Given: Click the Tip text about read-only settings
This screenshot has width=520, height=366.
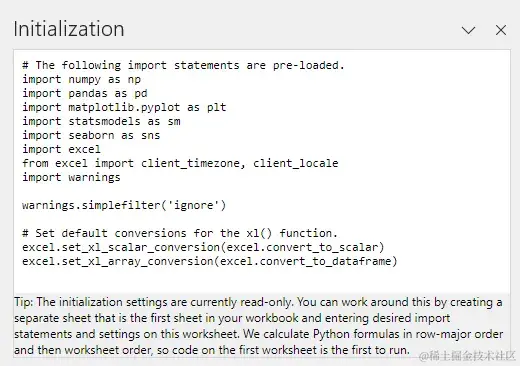Looking at the screenshot, I should (x=259, y=326).
